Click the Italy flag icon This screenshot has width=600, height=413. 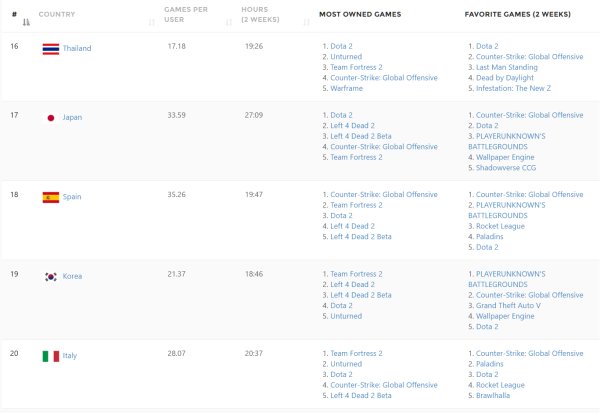[51, 356]
